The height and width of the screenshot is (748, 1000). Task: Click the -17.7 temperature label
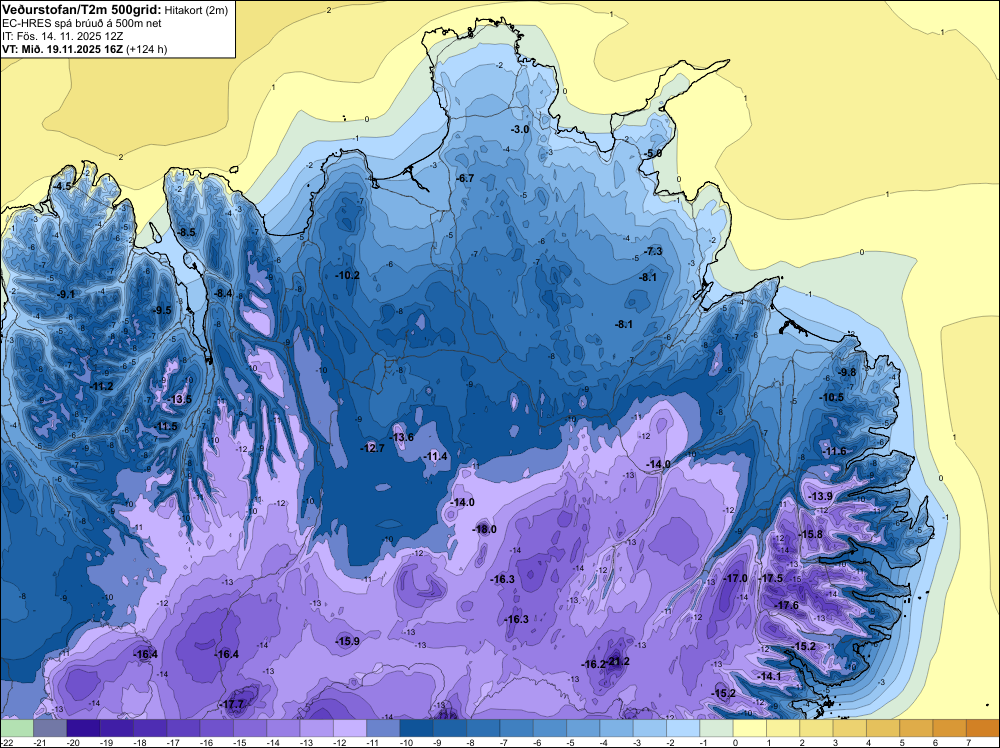232,704
